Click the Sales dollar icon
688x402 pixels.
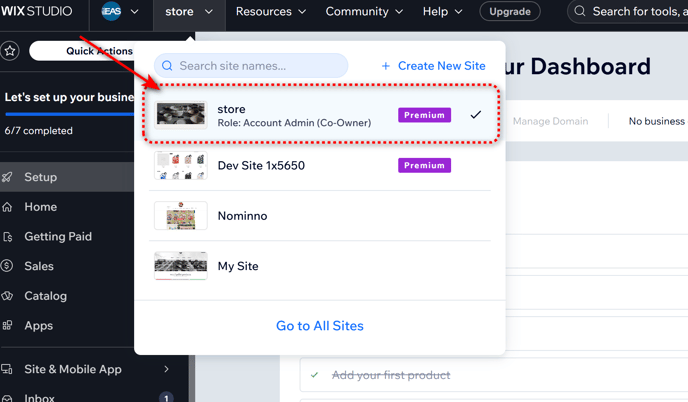tap(7, 266)
